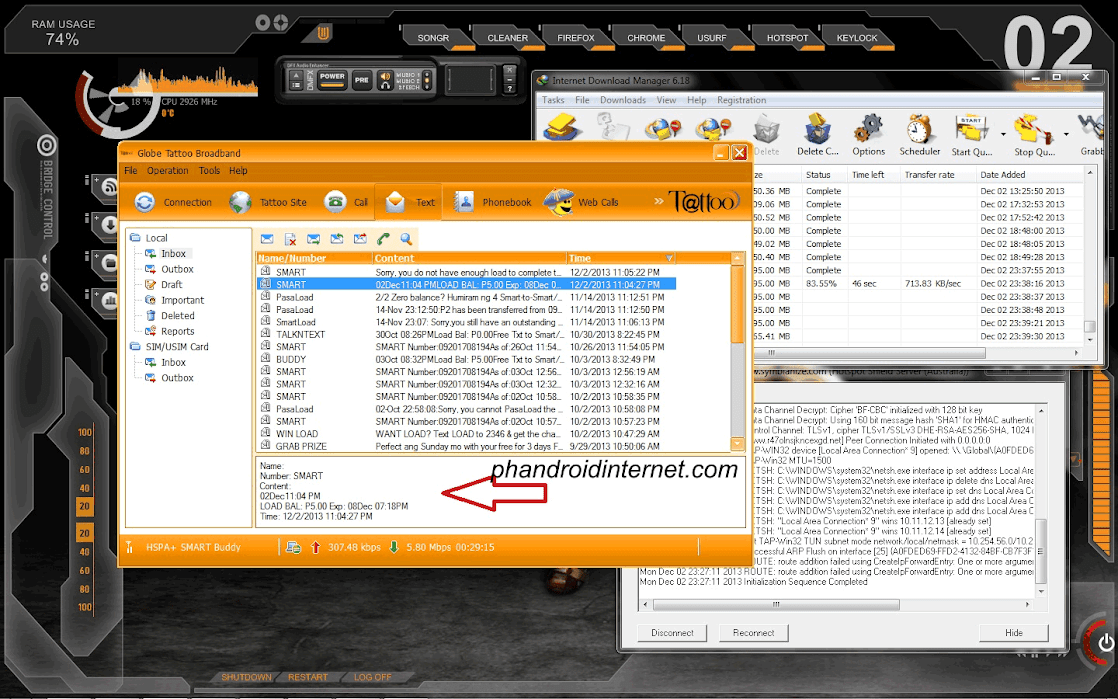1118x699 pixels.
Task: Sort IDM list by Date Added column
Action: coord(1029,175)
